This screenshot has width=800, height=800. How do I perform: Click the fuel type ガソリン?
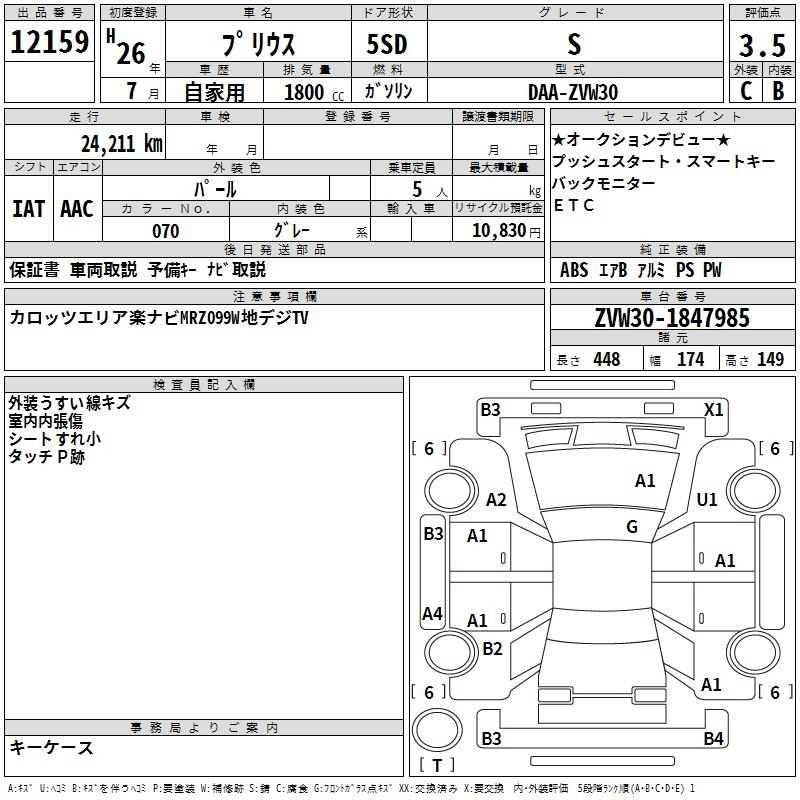(x=388, y=91)
